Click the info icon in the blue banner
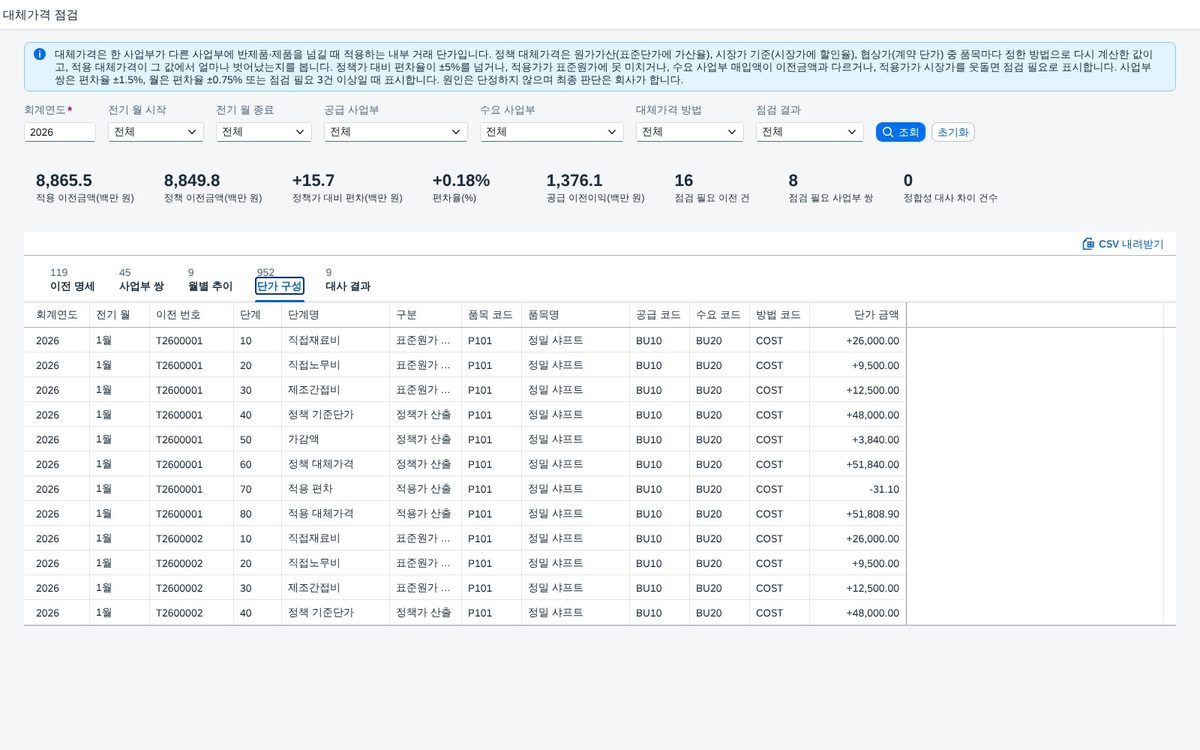 (39, 54)
